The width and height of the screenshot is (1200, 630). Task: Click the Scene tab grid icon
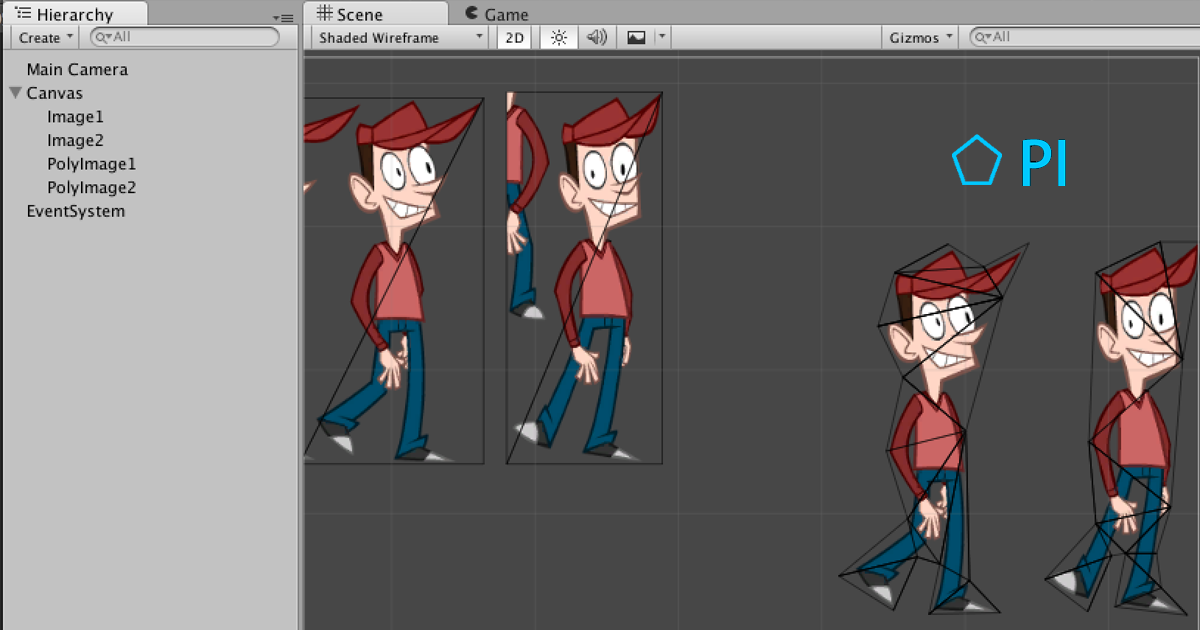[324, 13]
